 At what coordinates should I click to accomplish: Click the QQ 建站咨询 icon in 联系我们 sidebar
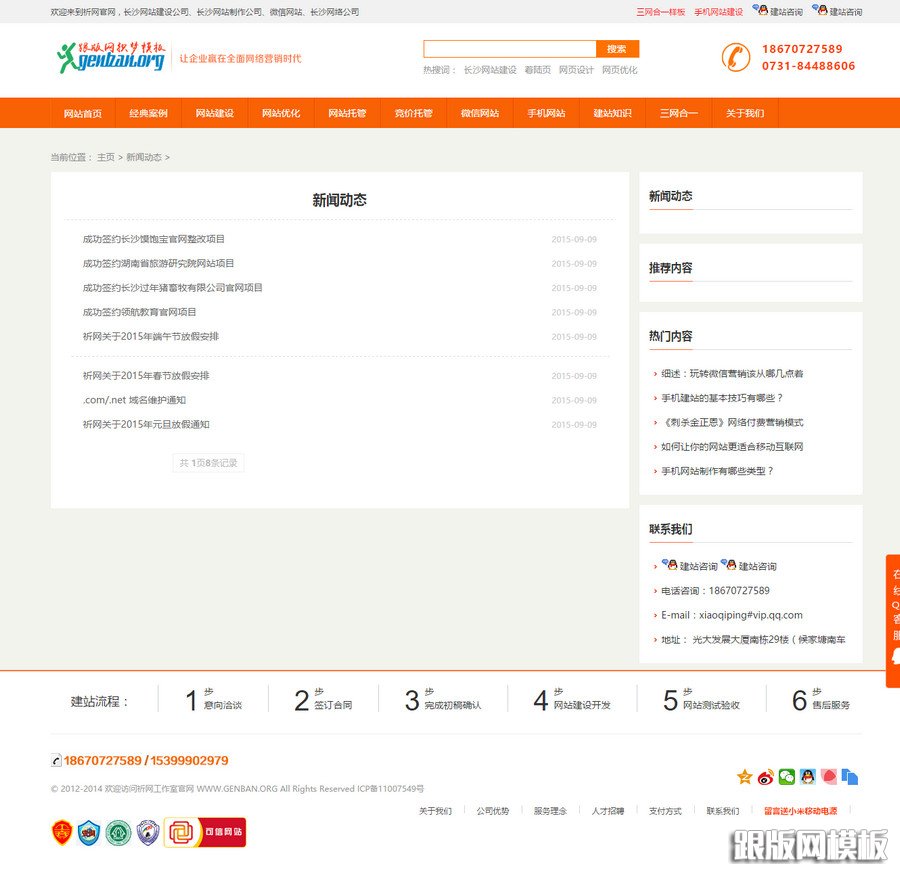click(671, 564)
